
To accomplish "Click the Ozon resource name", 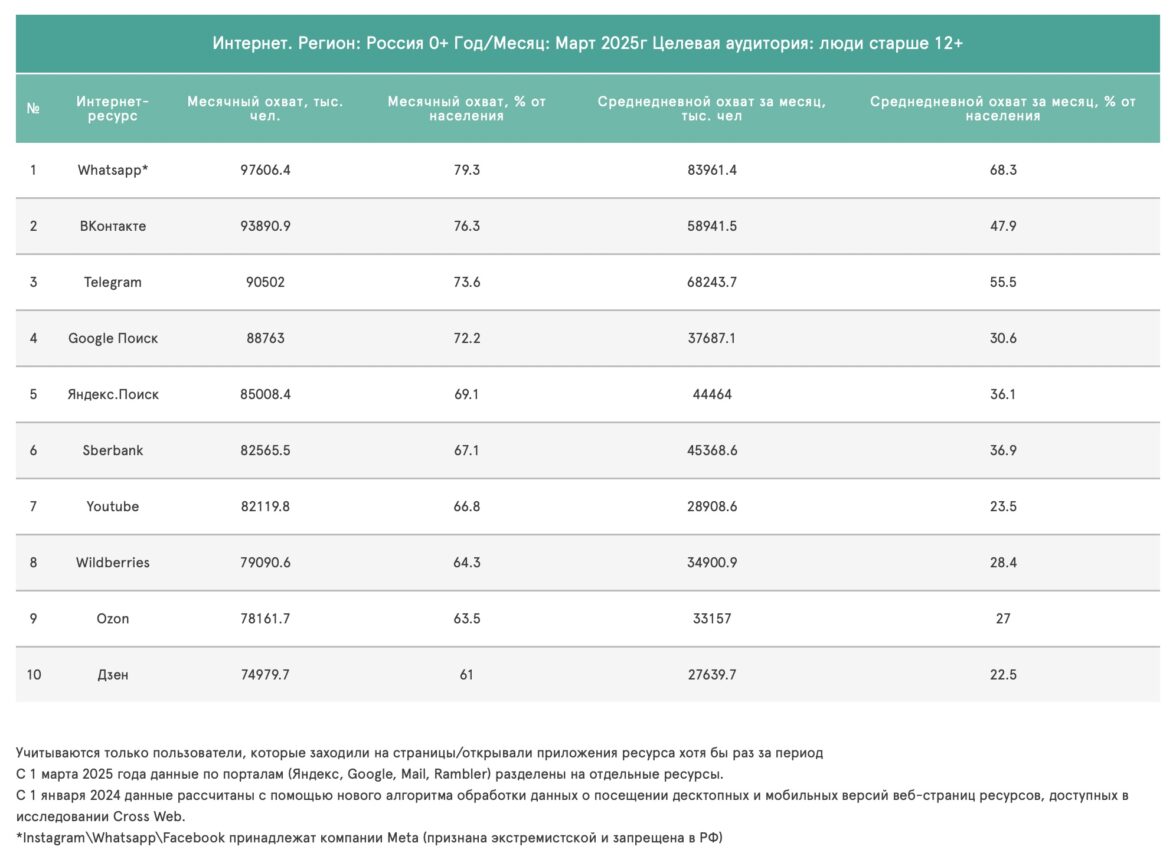I will [113, 618].
